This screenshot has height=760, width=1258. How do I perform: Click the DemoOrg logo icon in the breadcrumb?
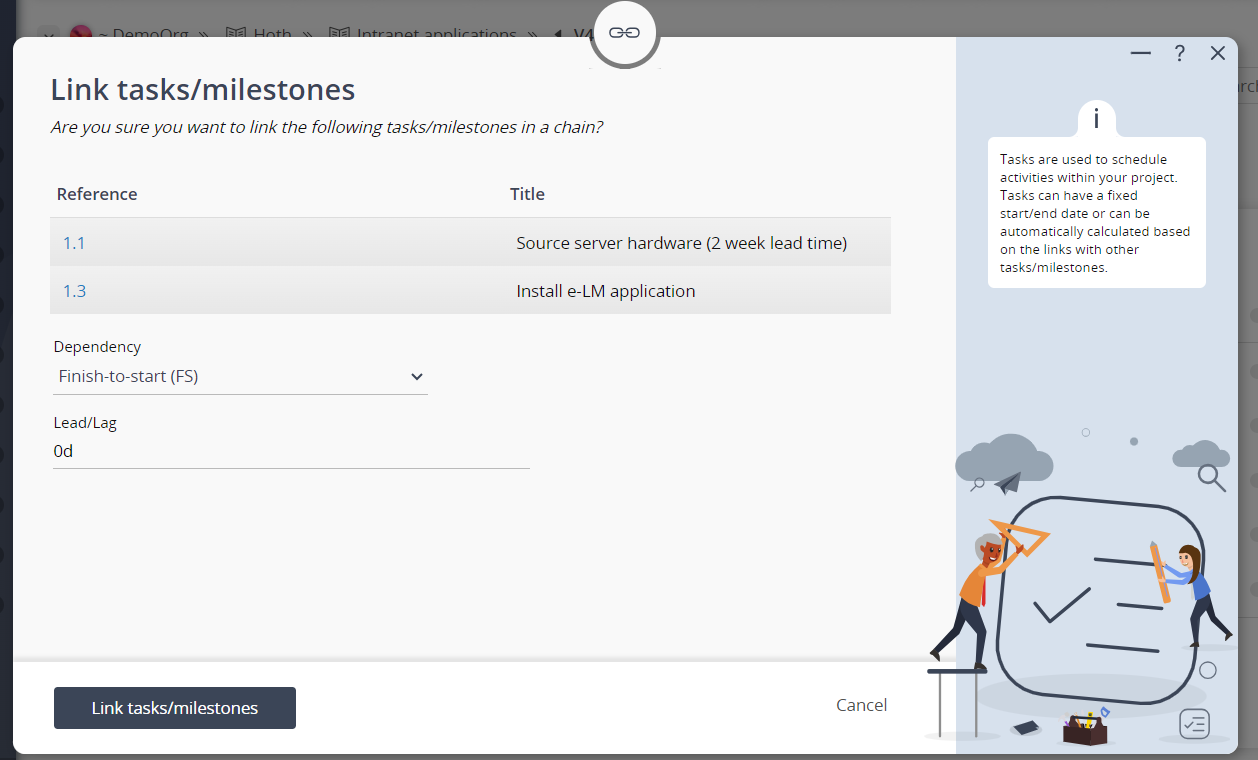click(81, 34)
